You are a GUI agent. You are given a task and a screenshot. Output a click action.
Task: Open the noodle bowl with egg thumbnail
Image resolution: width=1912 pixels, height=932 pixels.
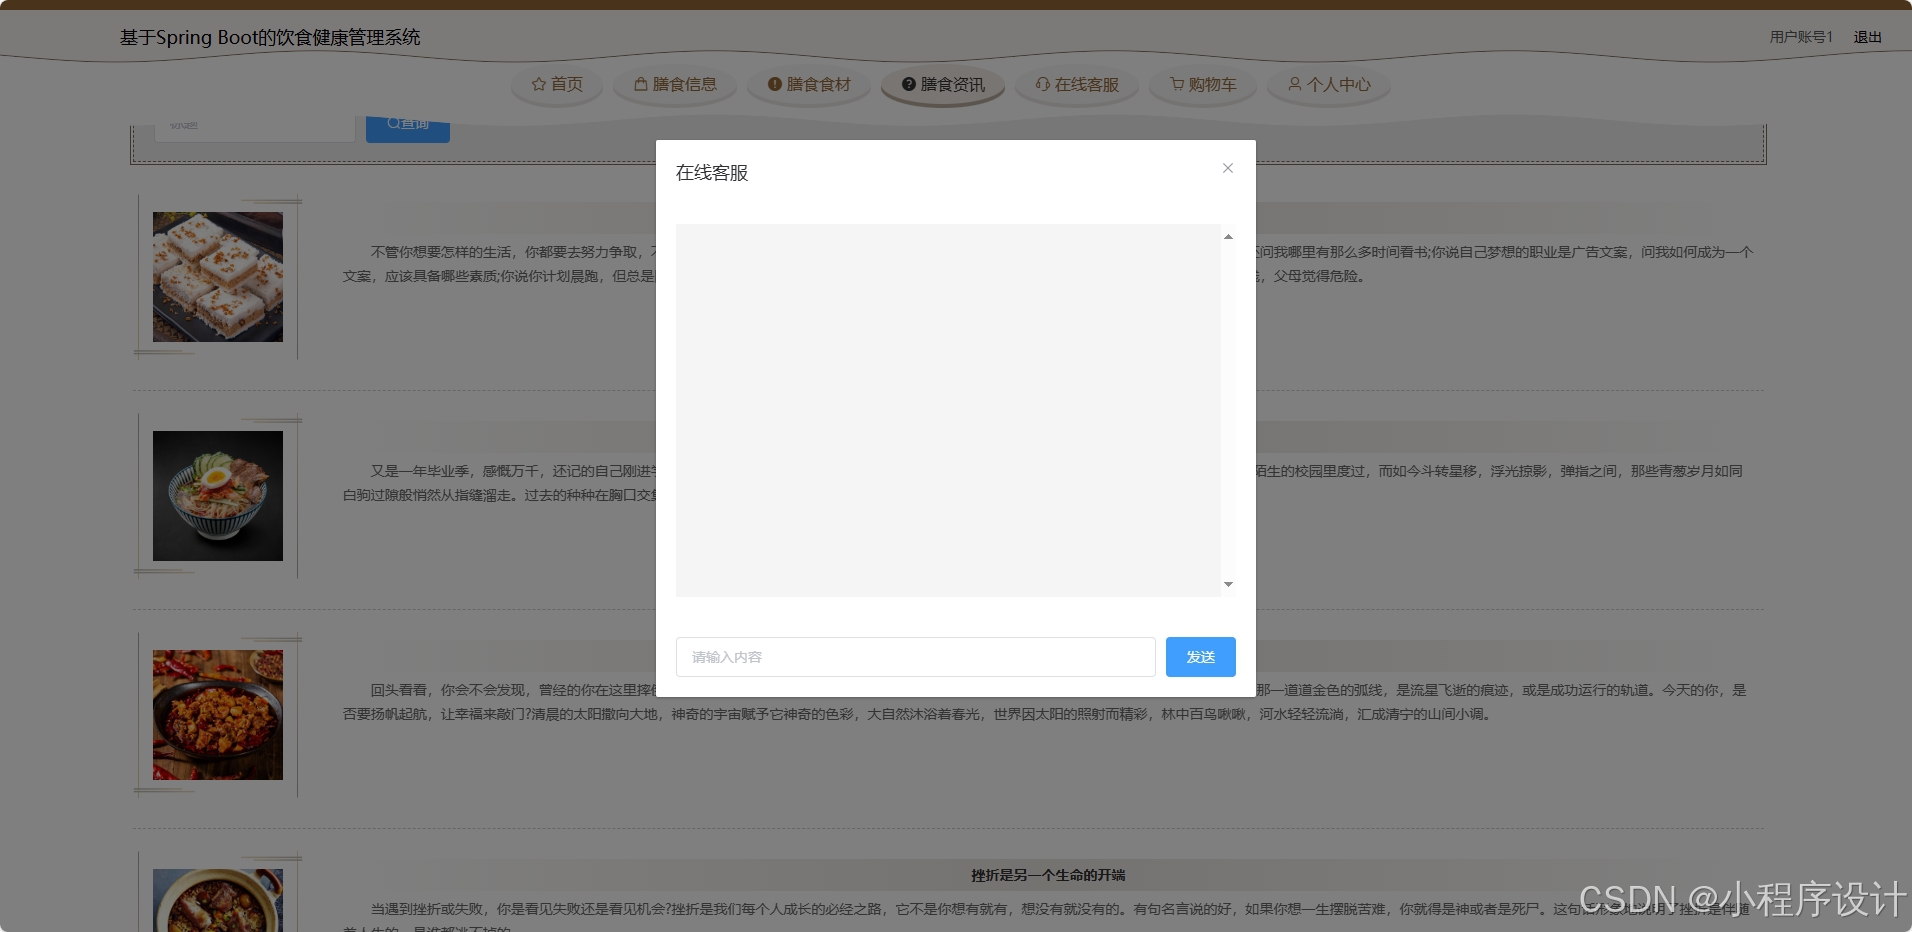[x=218, y=496]
